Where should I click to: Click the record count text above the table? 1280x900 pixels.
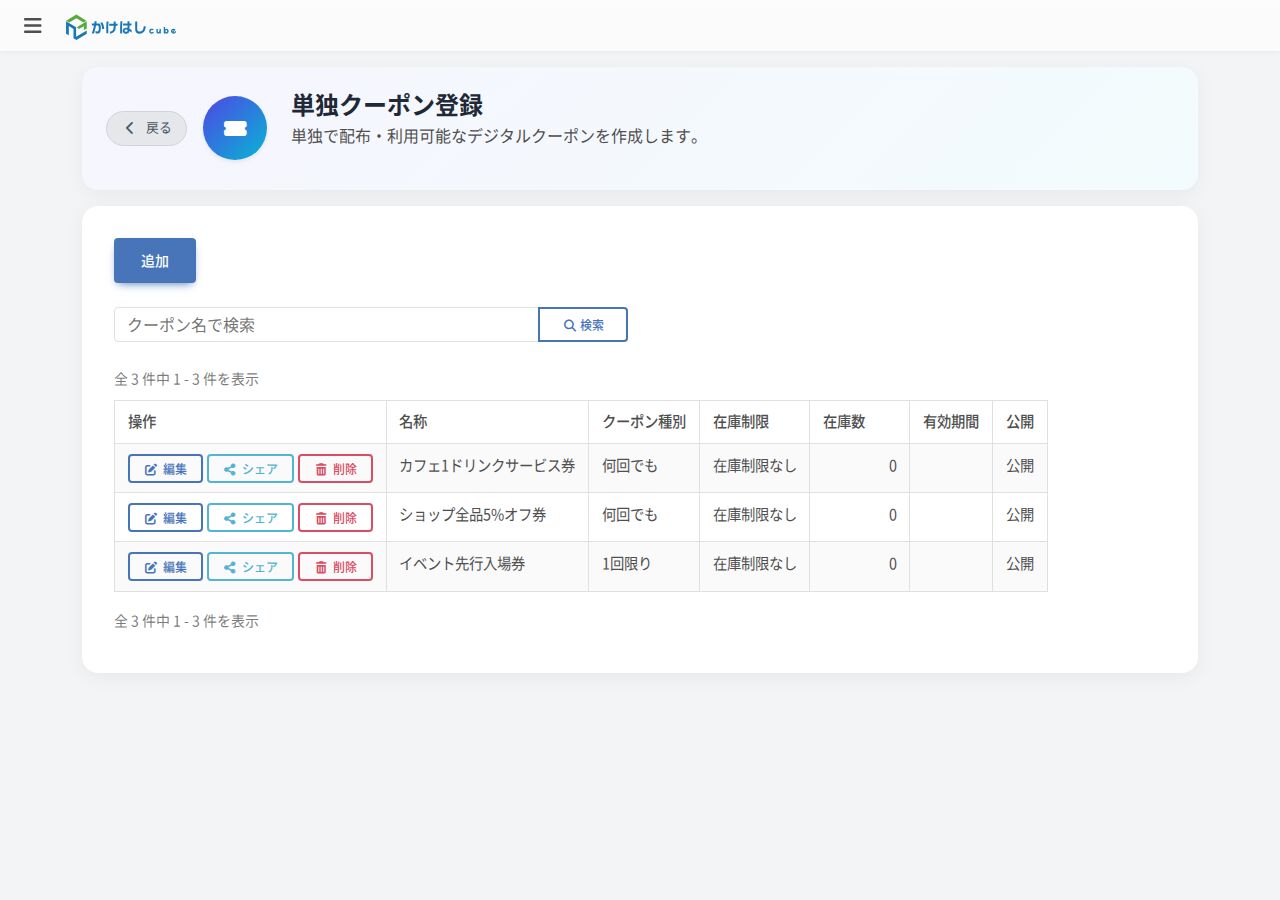point(187,380)
